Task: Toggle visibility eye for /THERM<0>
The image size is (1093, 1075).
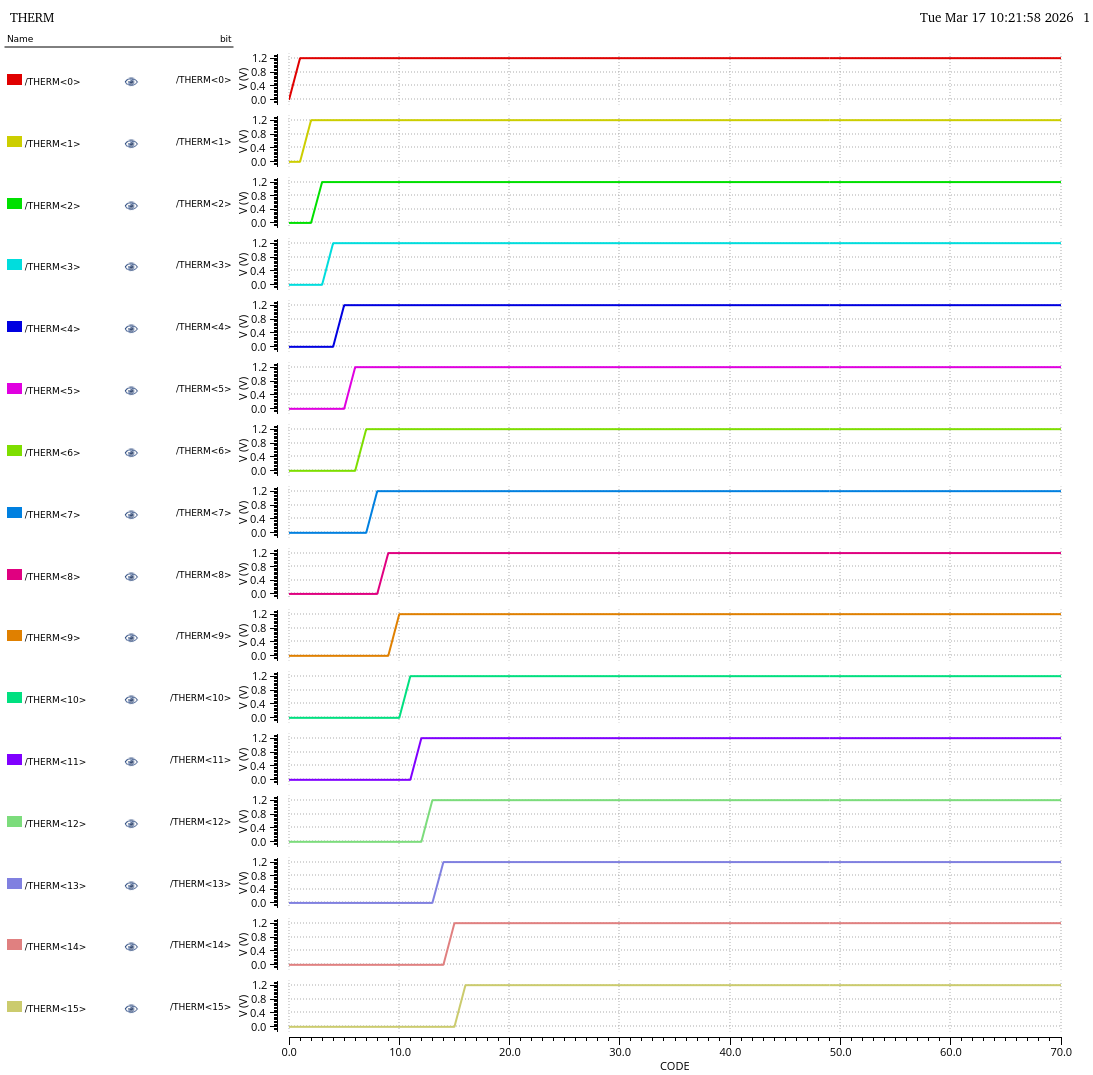Action: click(x=131, y=82)
